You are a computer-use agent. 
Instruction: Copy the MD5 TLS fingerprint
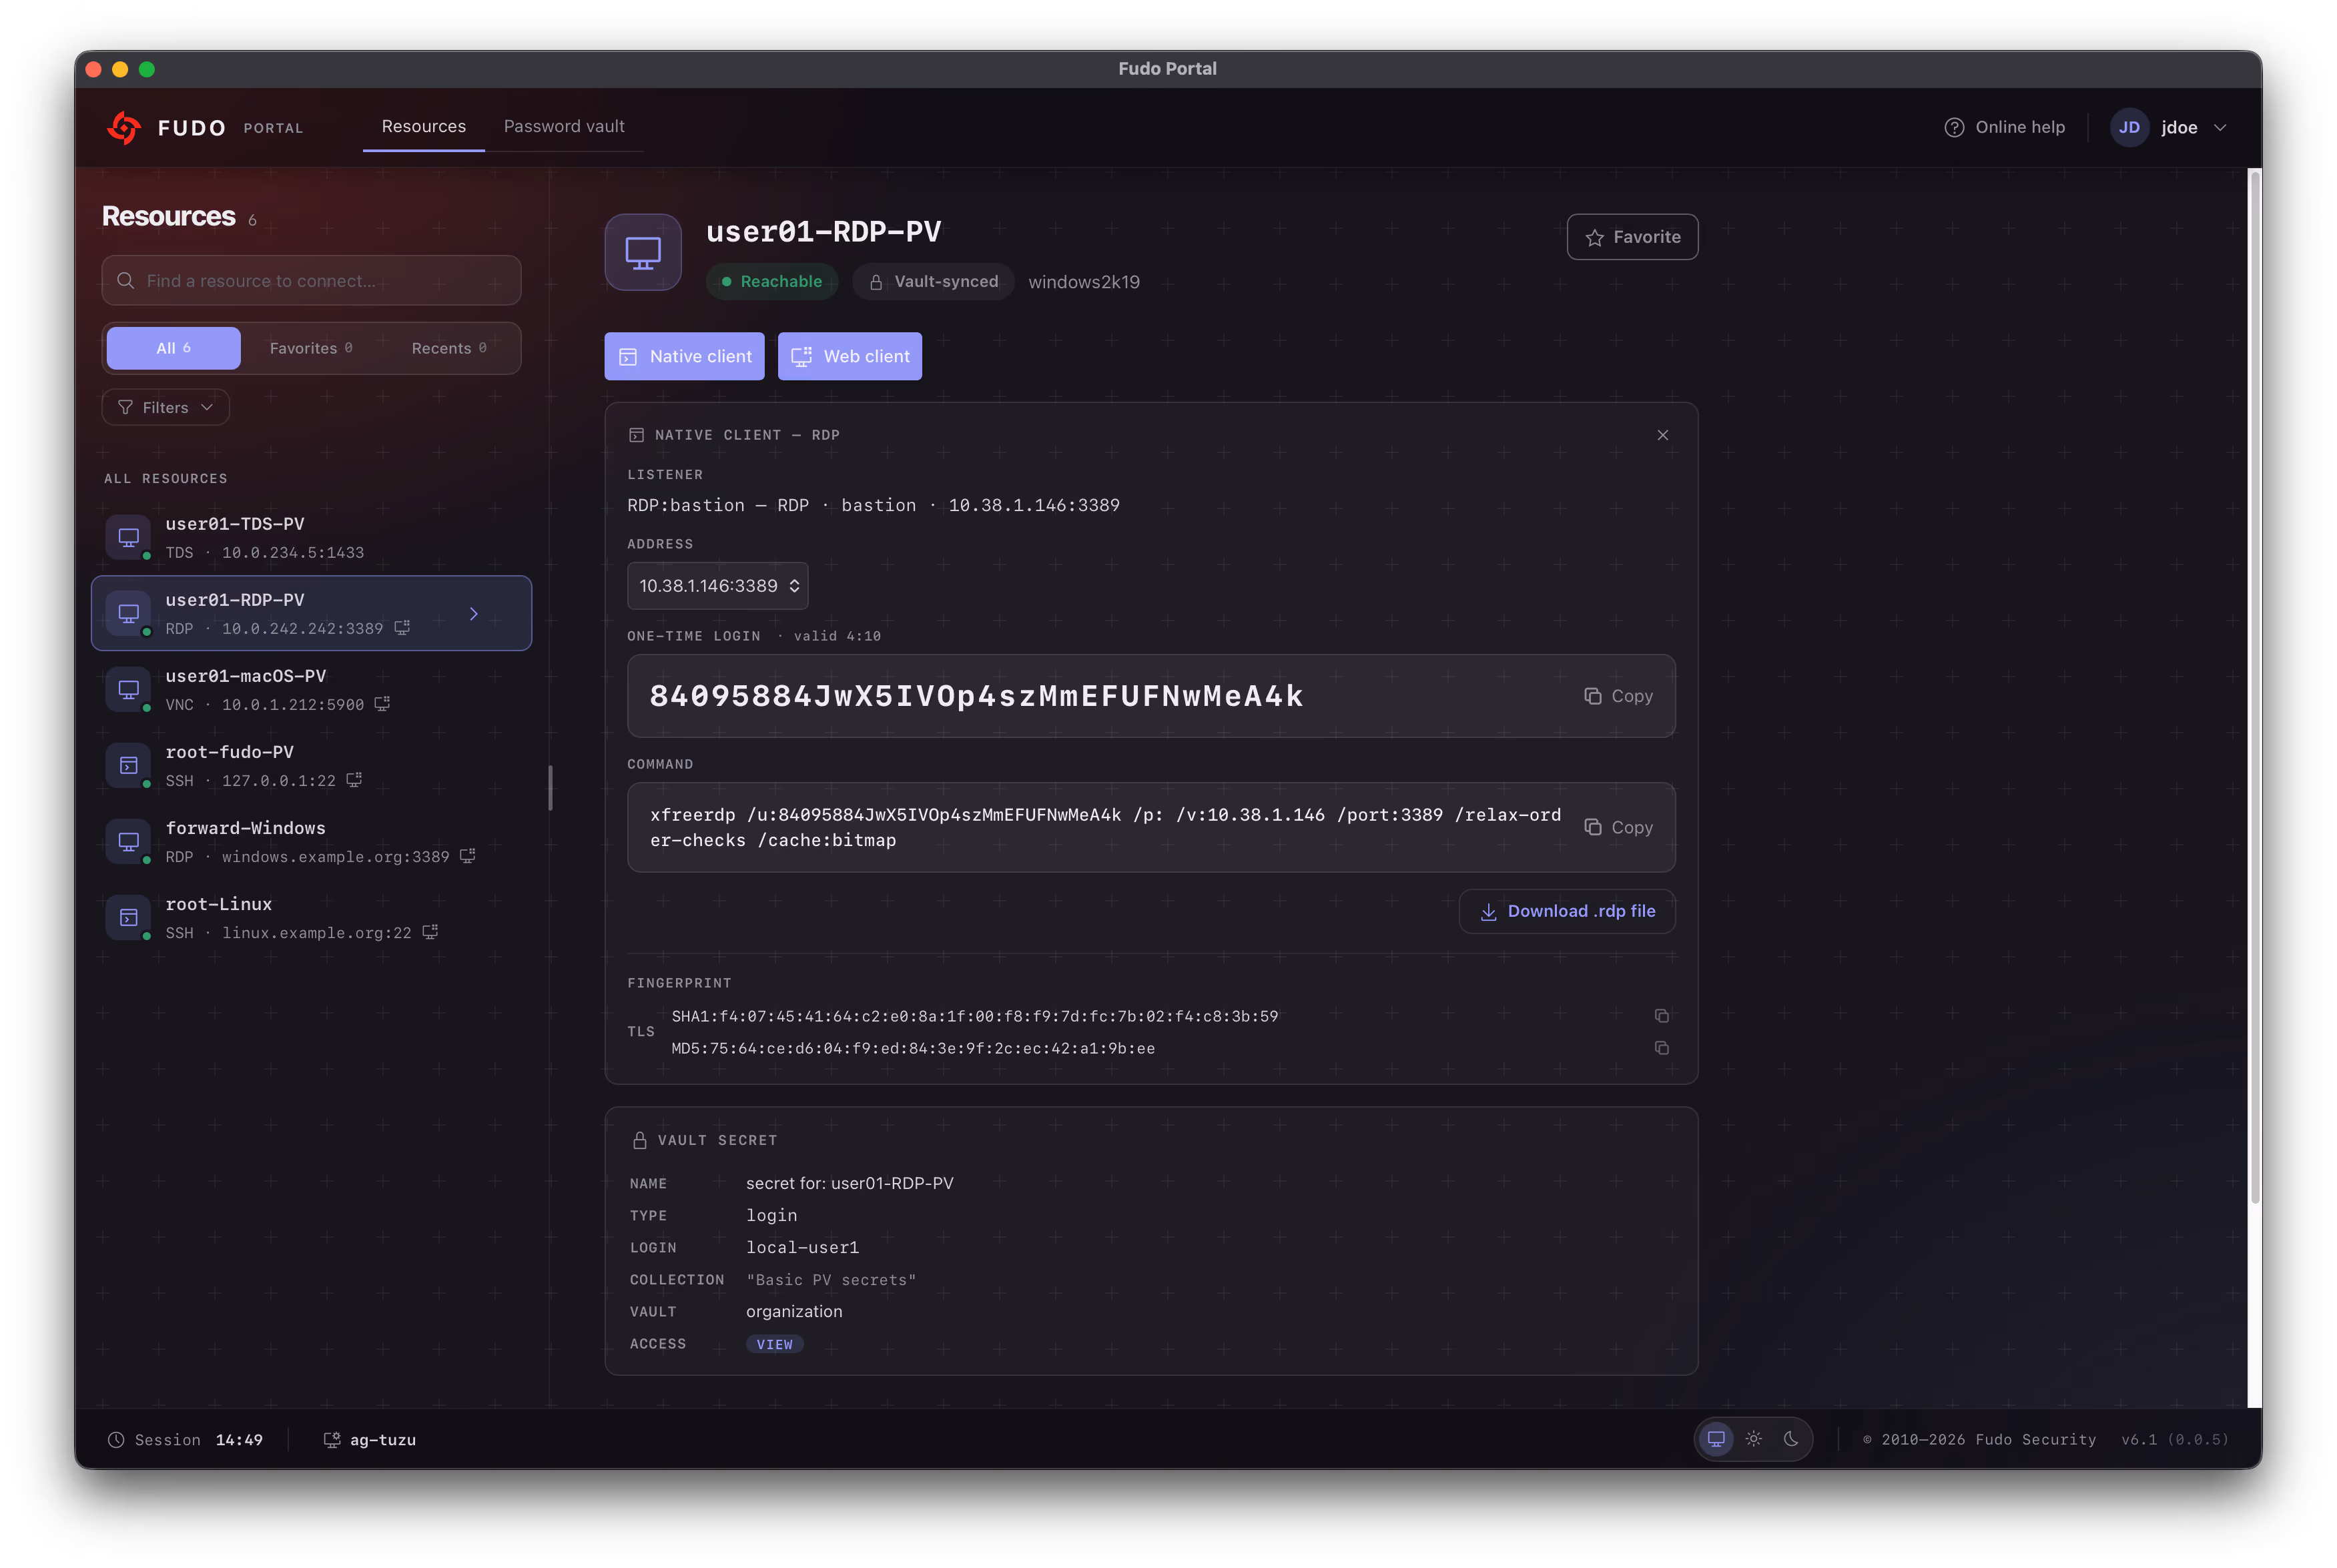pyautogui.click(x=1661, y=1048)
